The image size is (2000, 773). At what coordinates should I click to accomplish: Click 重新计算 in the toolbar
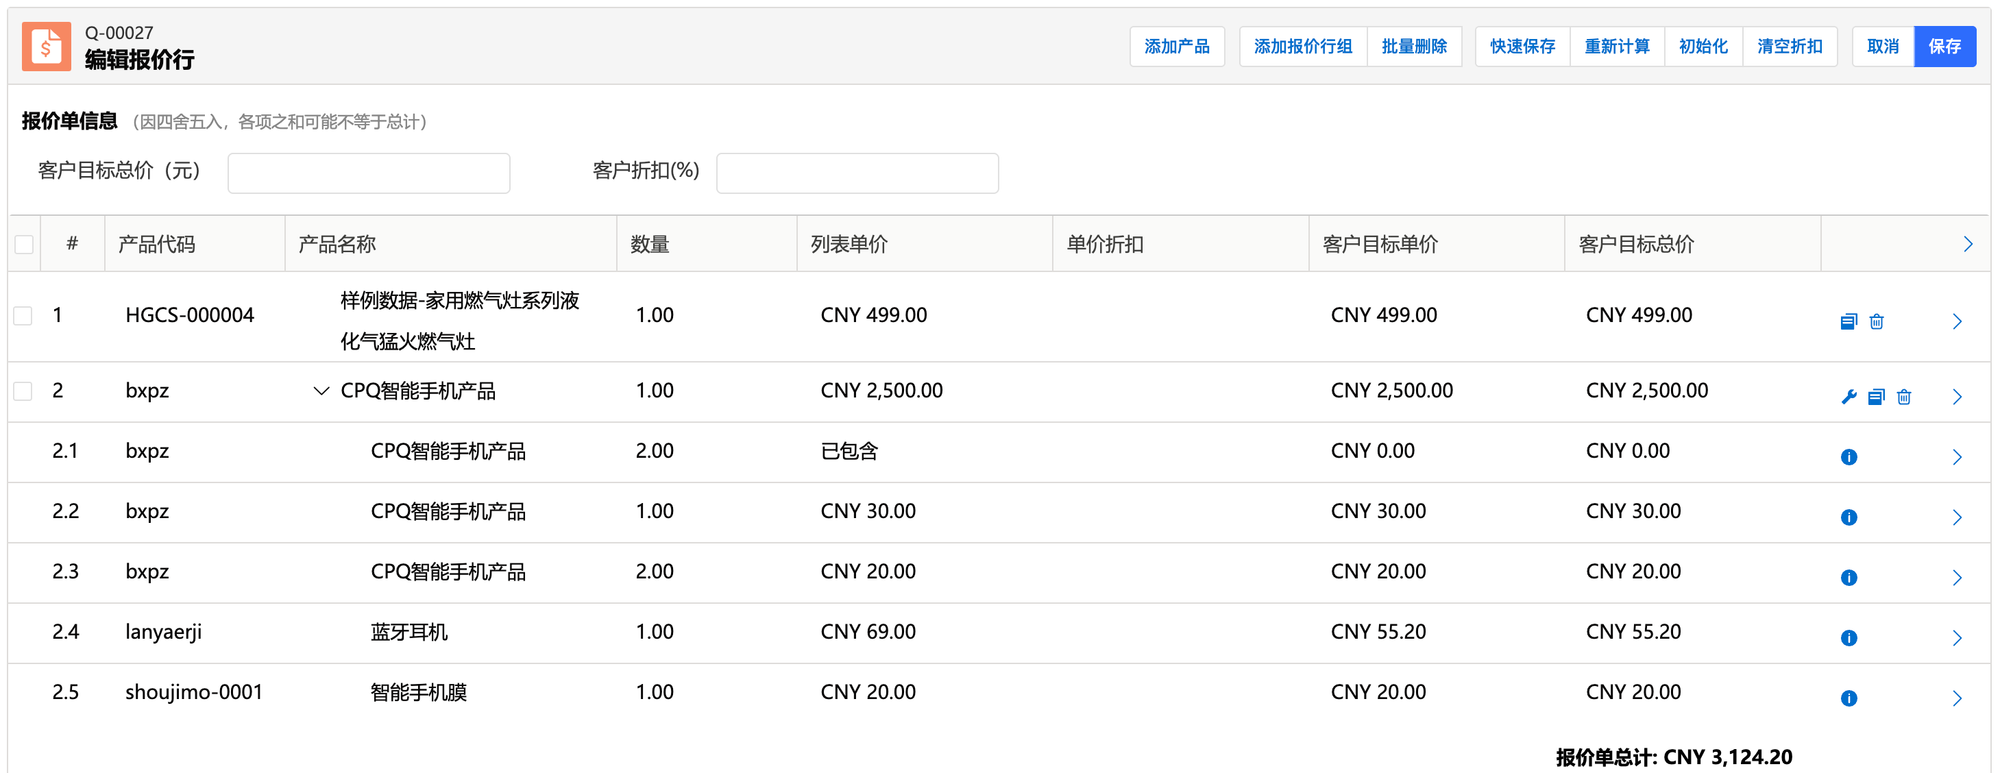click(x=1616, y=47)
